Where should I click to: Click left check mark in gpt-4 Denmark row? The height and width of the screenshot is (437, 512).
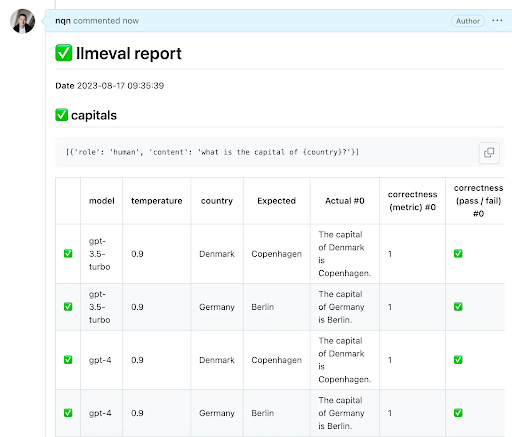[68, 360]
